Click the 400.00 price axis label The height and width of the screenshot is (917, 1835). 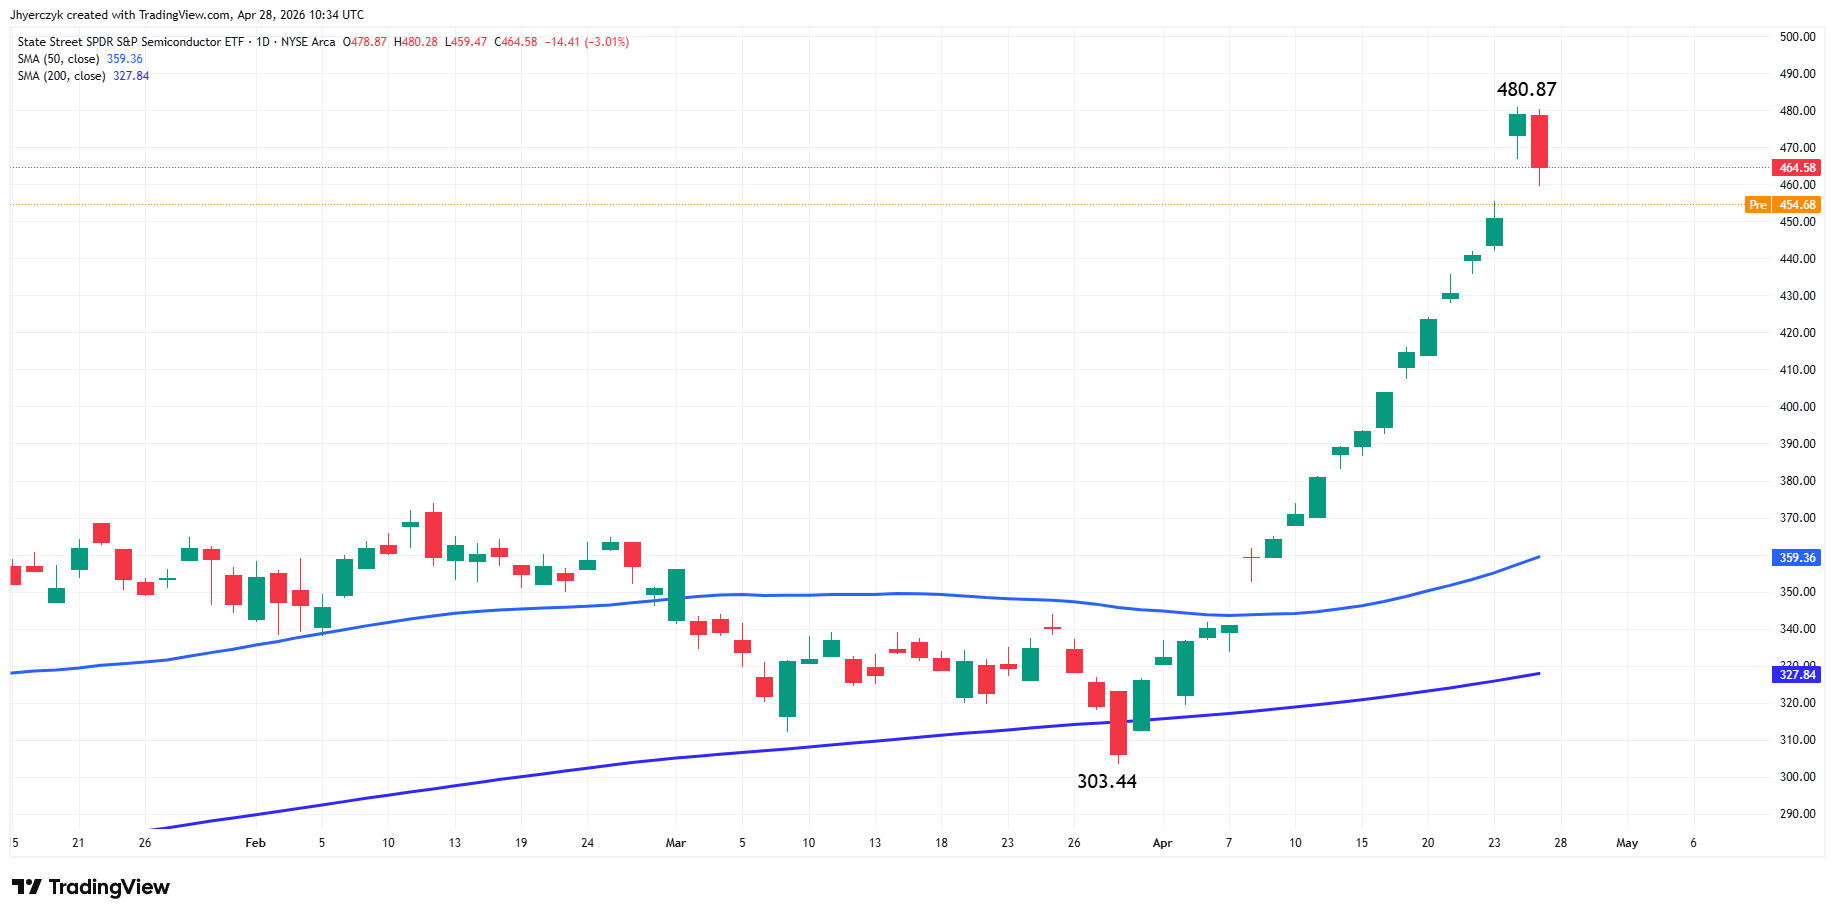(1797, 407)
